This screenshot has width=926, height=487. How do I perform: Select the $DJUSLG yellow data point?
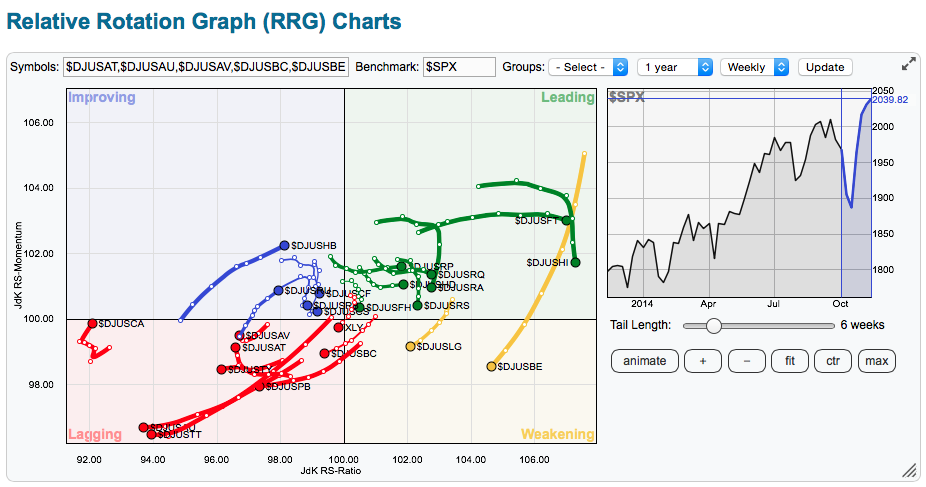(x=410, y=346)
